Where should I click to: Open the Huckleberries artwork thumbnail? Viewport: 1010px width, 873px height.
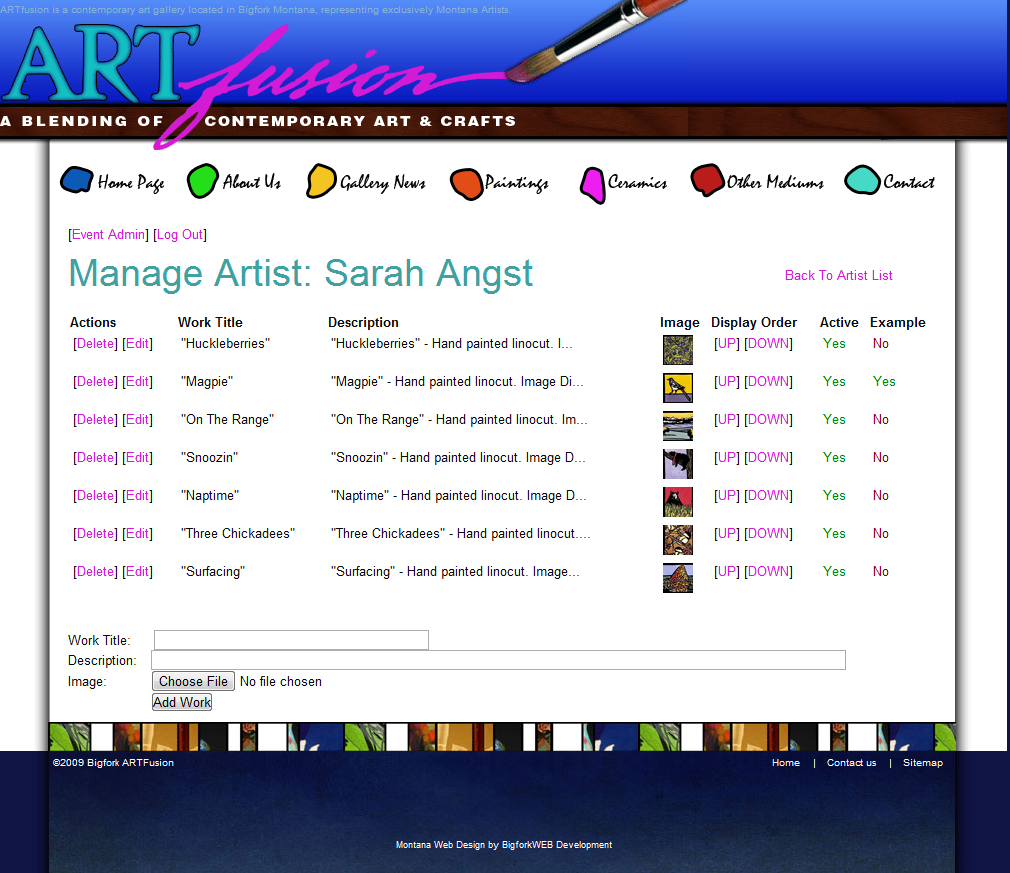(x=677, y=350)
